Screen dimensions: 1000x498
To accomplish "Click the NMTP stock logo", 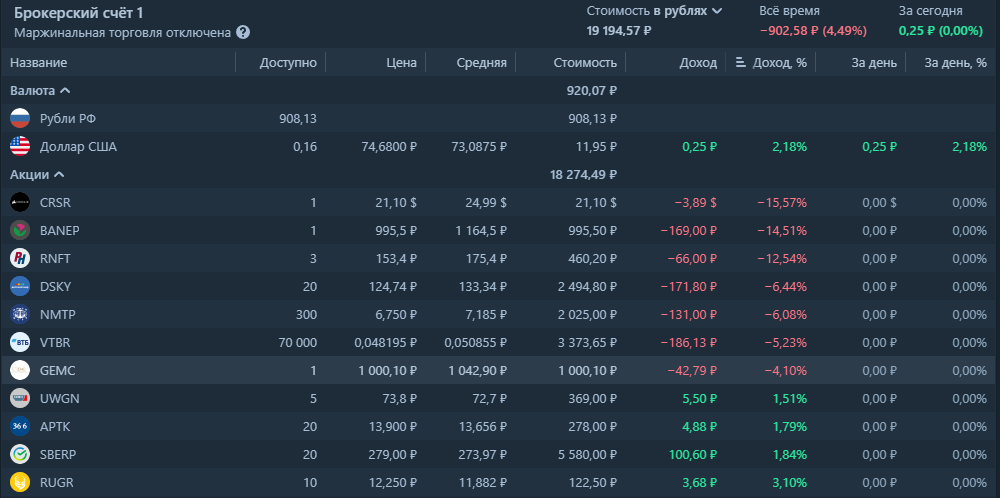I will click(20, 314).
